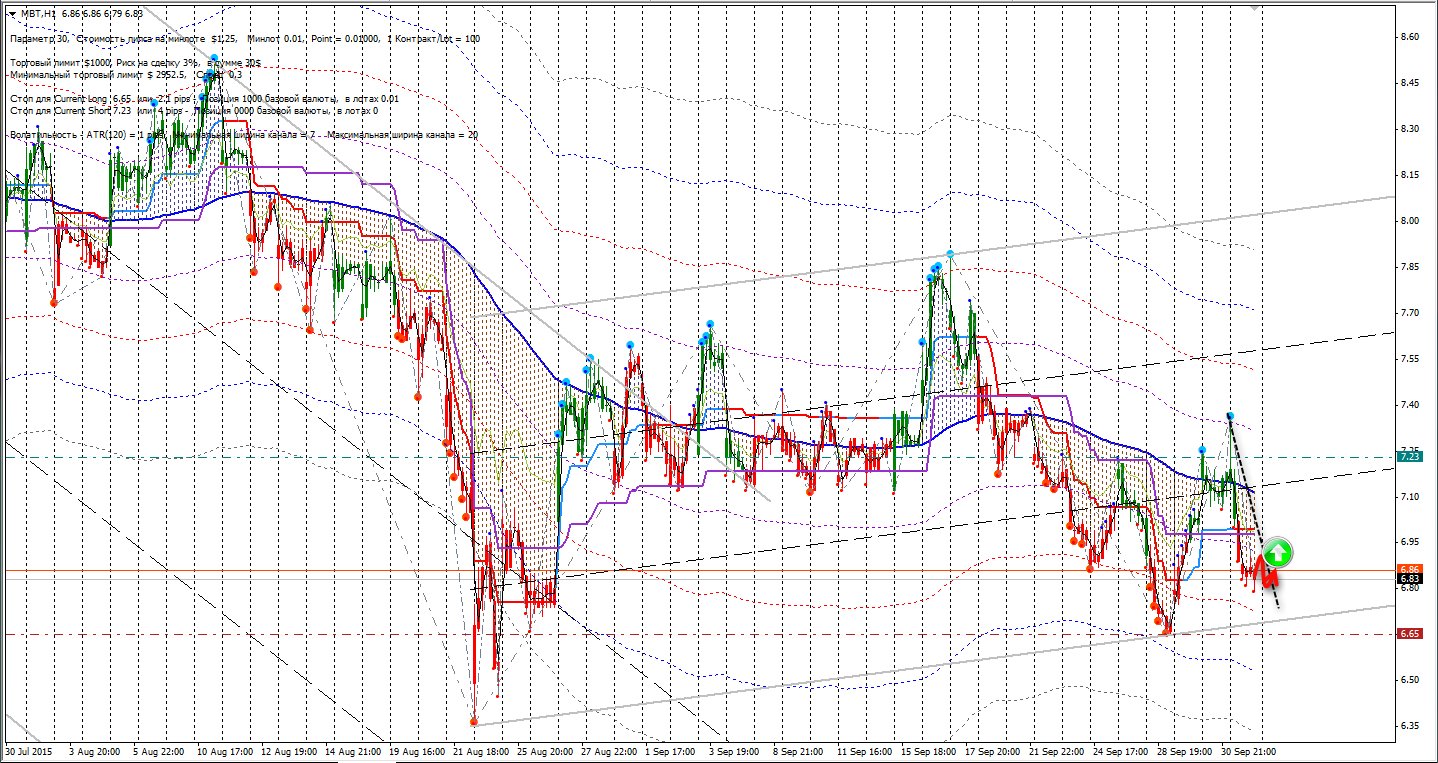This screenshot has width=1438, height=763.
Task: Click the 8.15 price scale label
Action: [1411, 175]
